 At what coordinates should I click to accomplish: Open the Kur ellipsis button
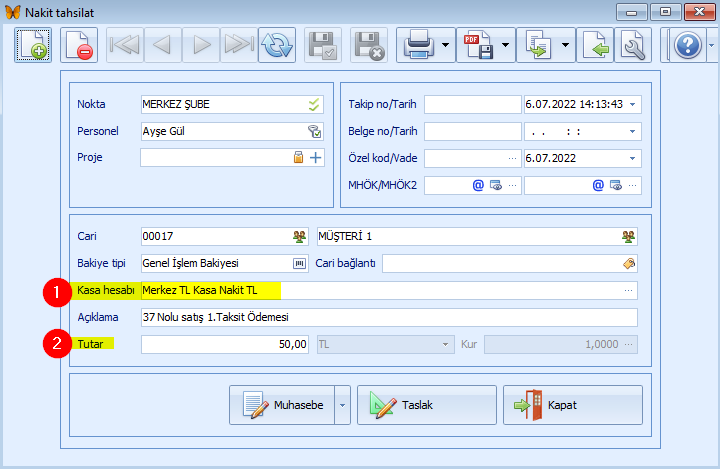[x=629, y=344]
